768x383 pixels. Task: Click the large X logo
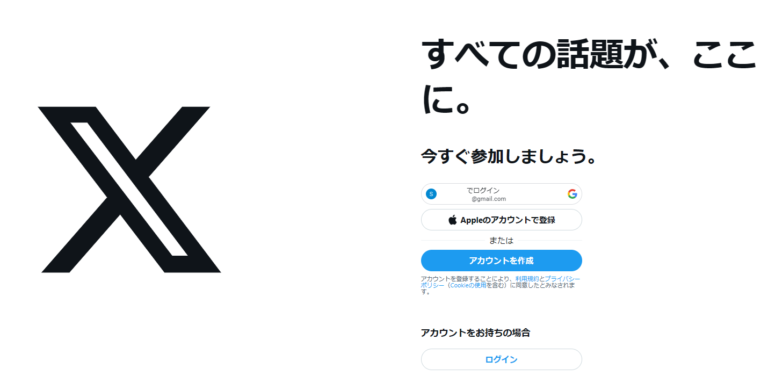129,189
